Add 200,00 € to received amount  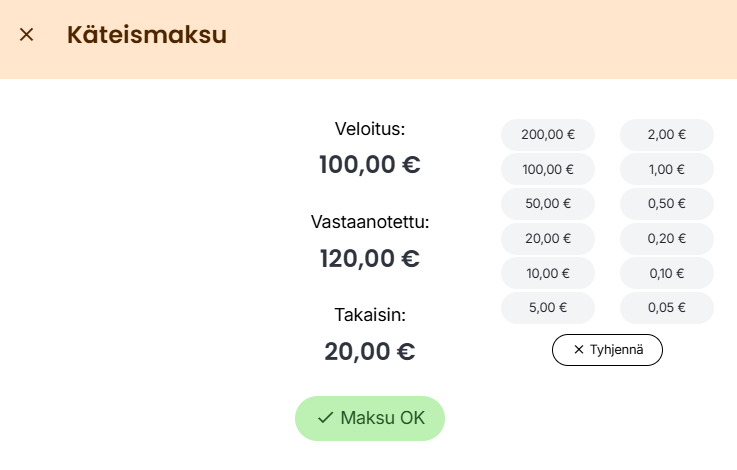[x=547, y=134]
